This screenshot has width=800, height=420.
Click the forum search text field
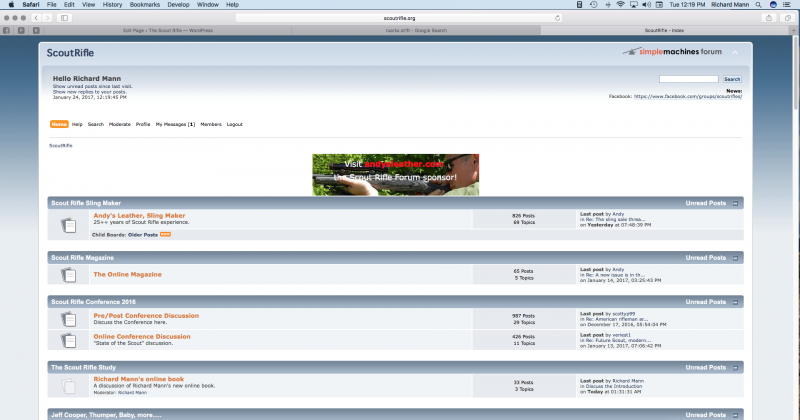click(x=688, y=79)
